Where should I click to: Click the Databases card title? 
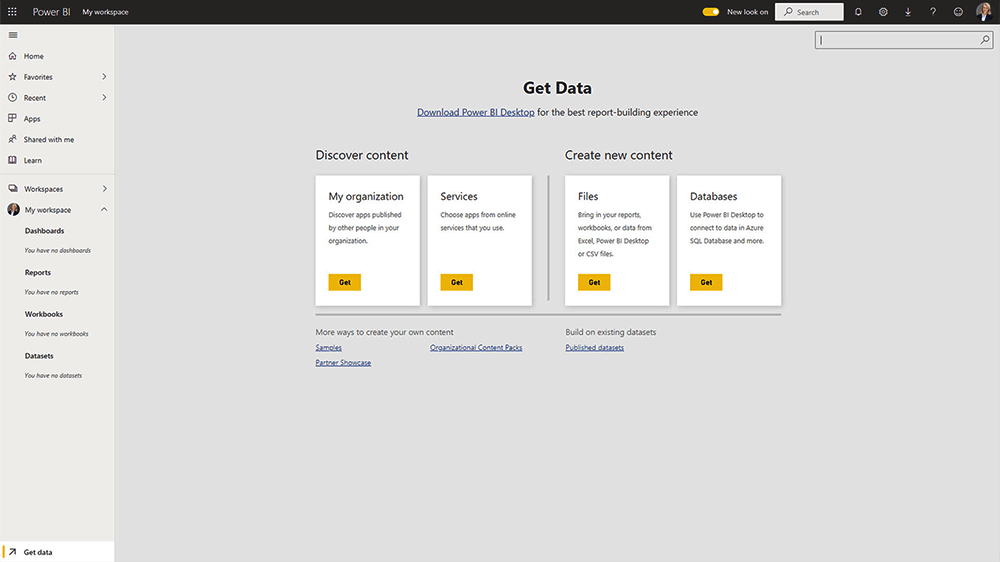click(x=713, y=196)
